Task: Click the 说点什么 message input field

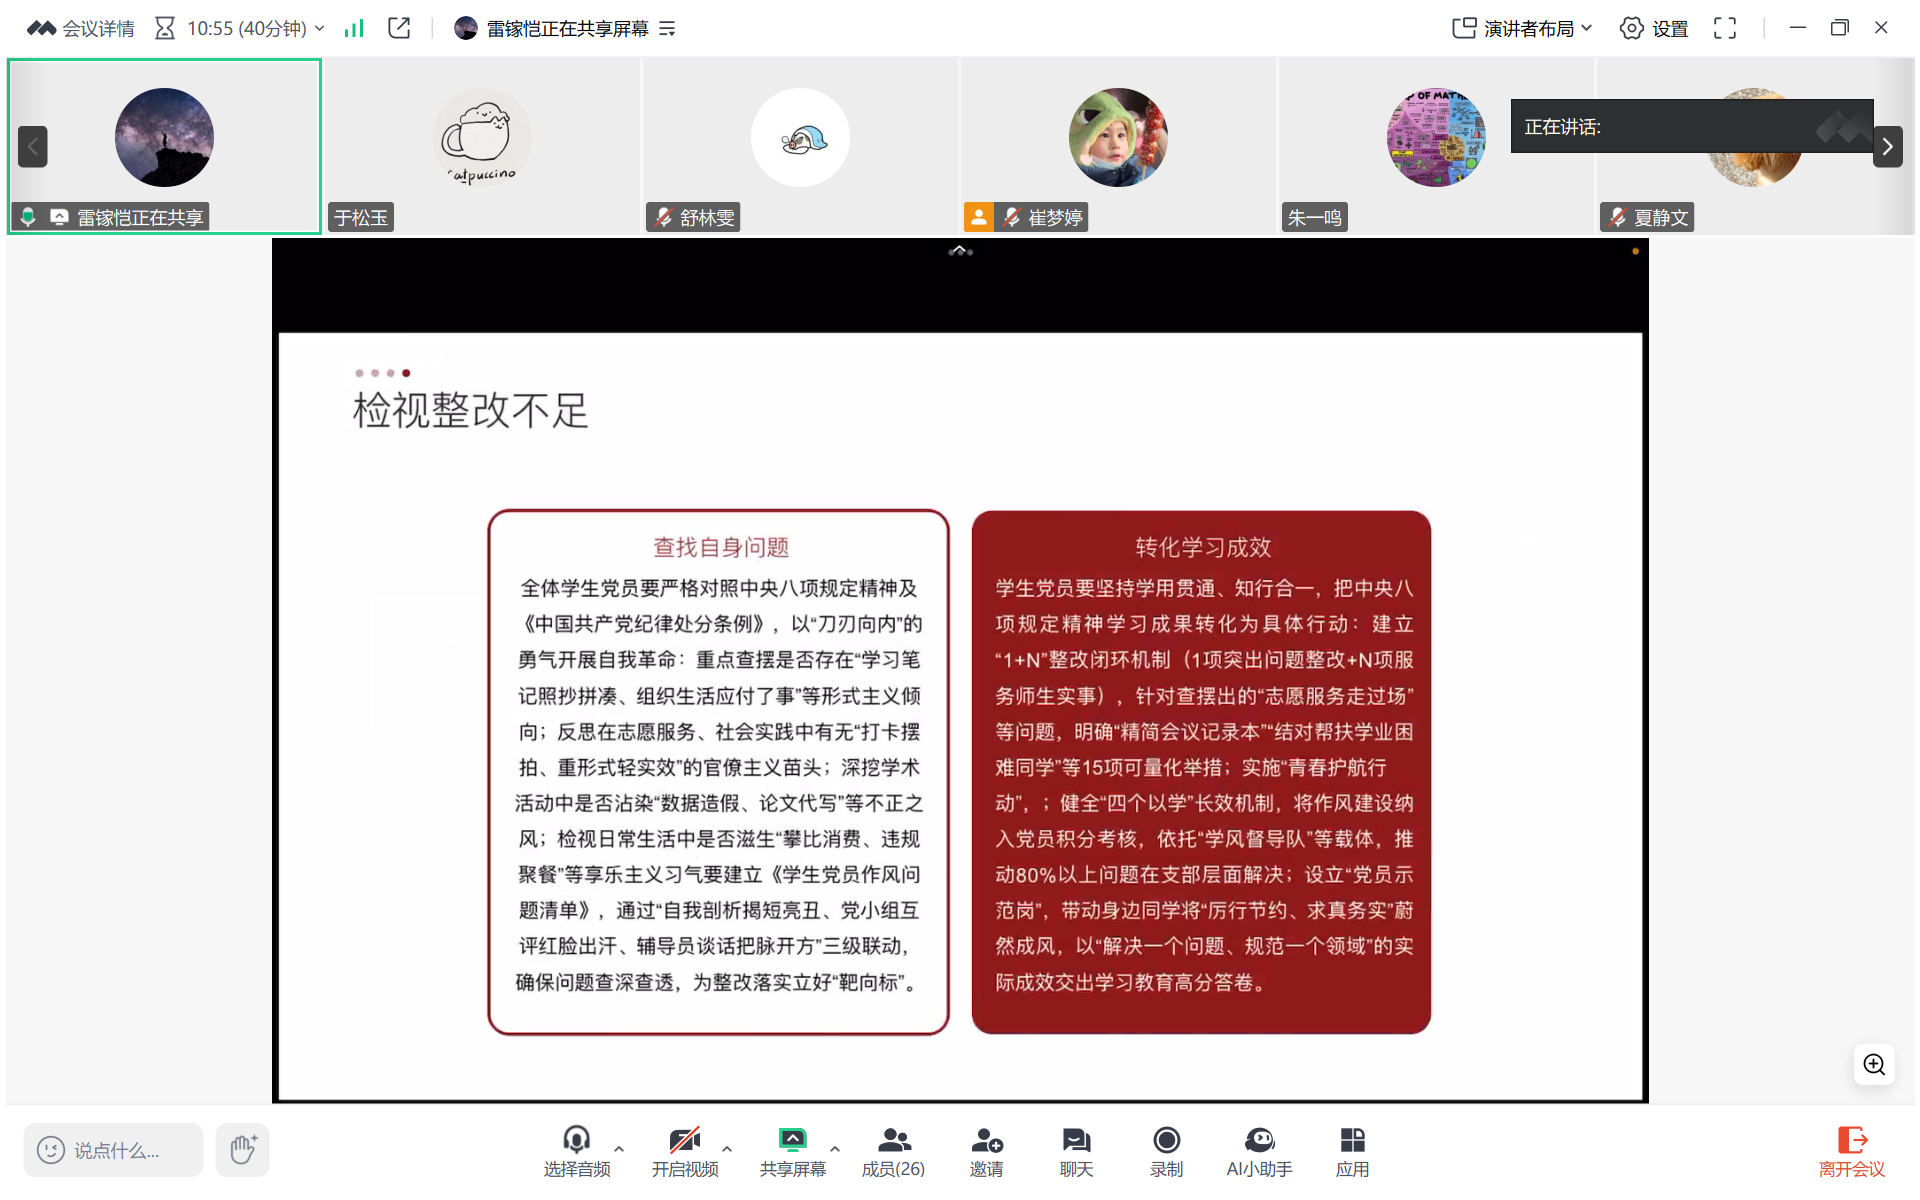Action: point(114,1150)
